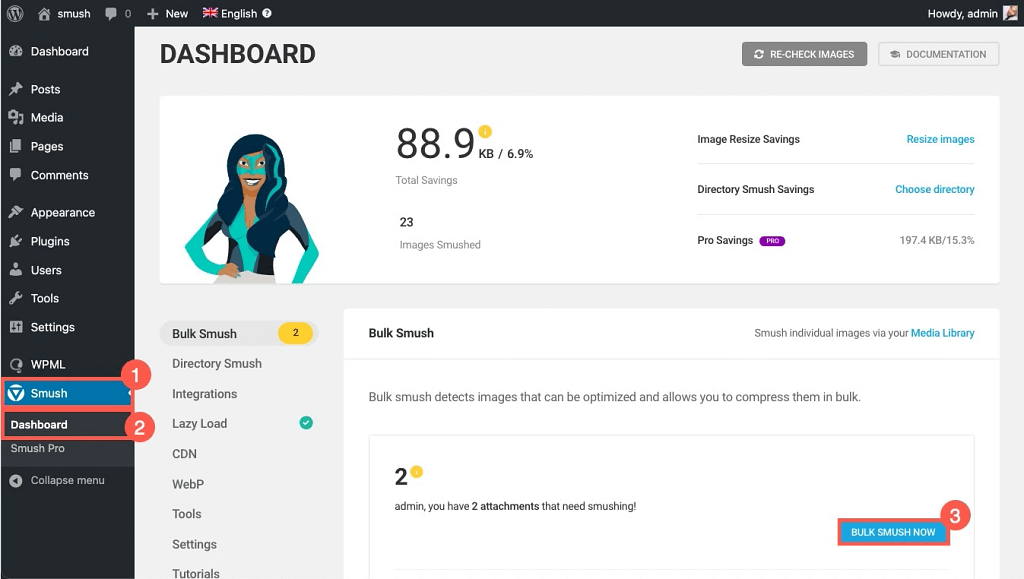The image size is (1024, 579).
Task: Select the WebP section
Action: click(x=188, y=484)
